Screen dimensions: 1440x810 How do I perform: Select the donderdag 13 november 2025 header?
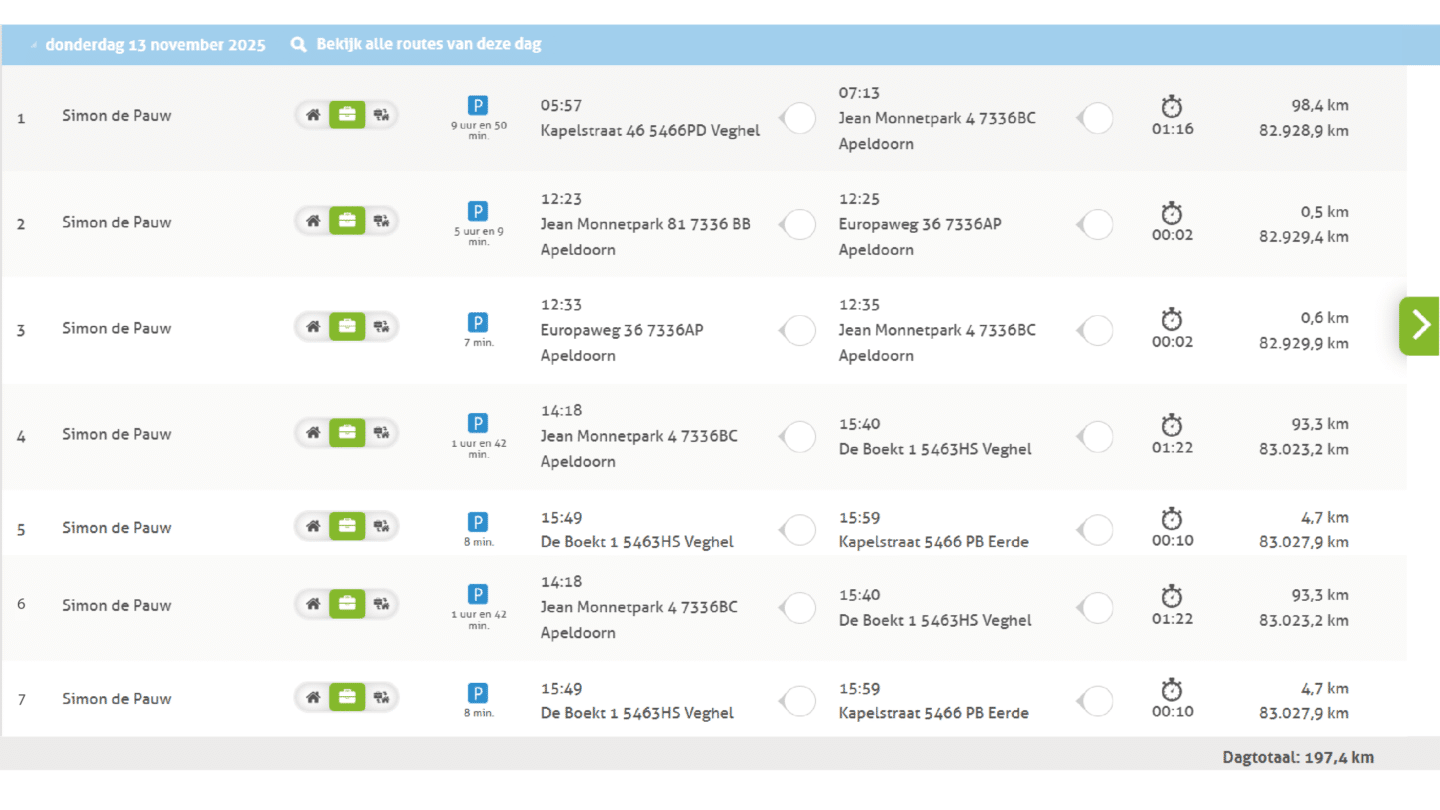click(x=155, y=45)
